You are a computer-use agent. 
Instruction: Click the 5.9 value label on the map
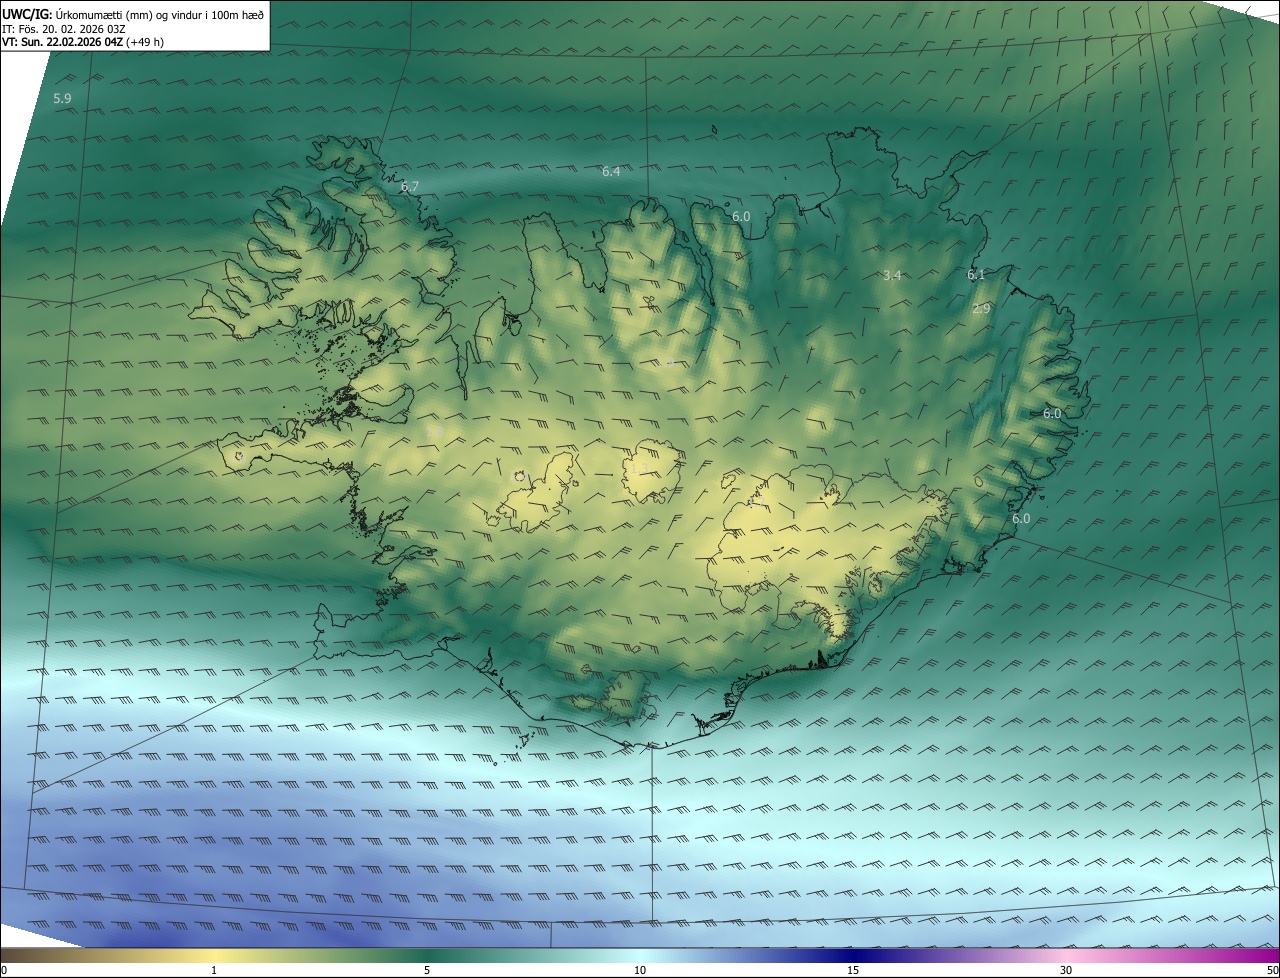tap(62, 98)
